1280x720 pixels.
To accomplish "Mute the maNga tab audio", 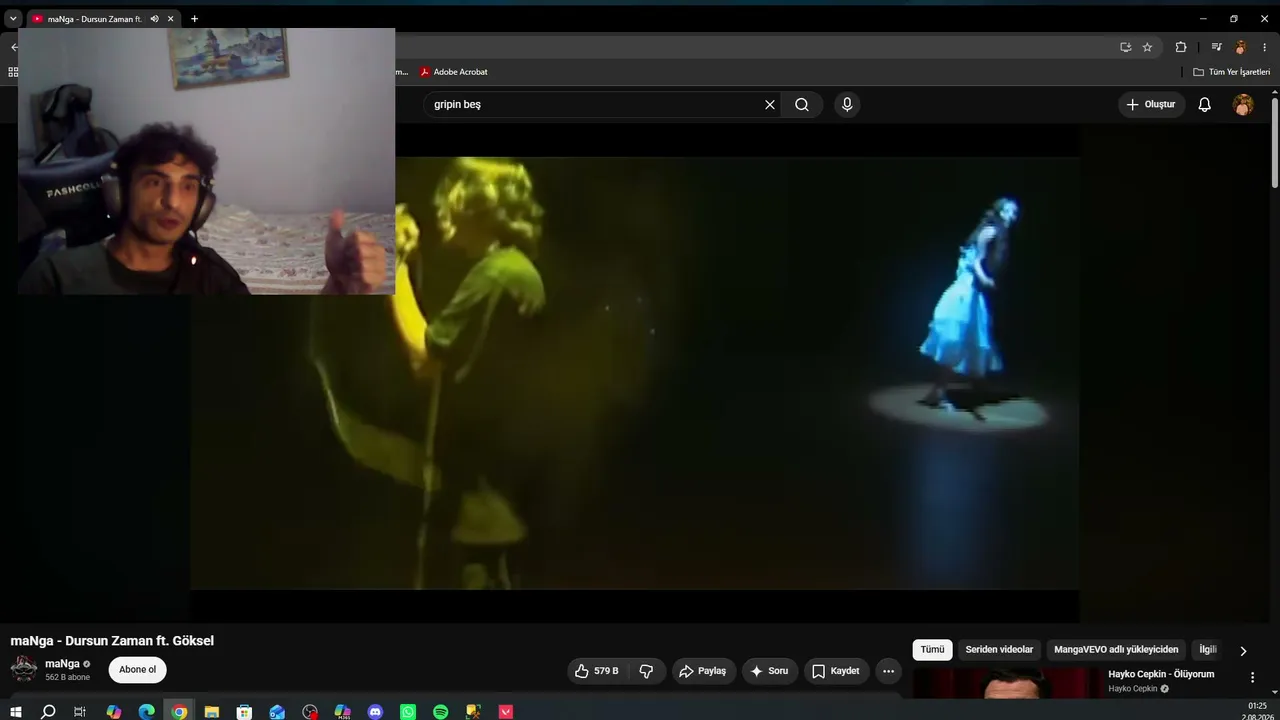I will point(154,19).
